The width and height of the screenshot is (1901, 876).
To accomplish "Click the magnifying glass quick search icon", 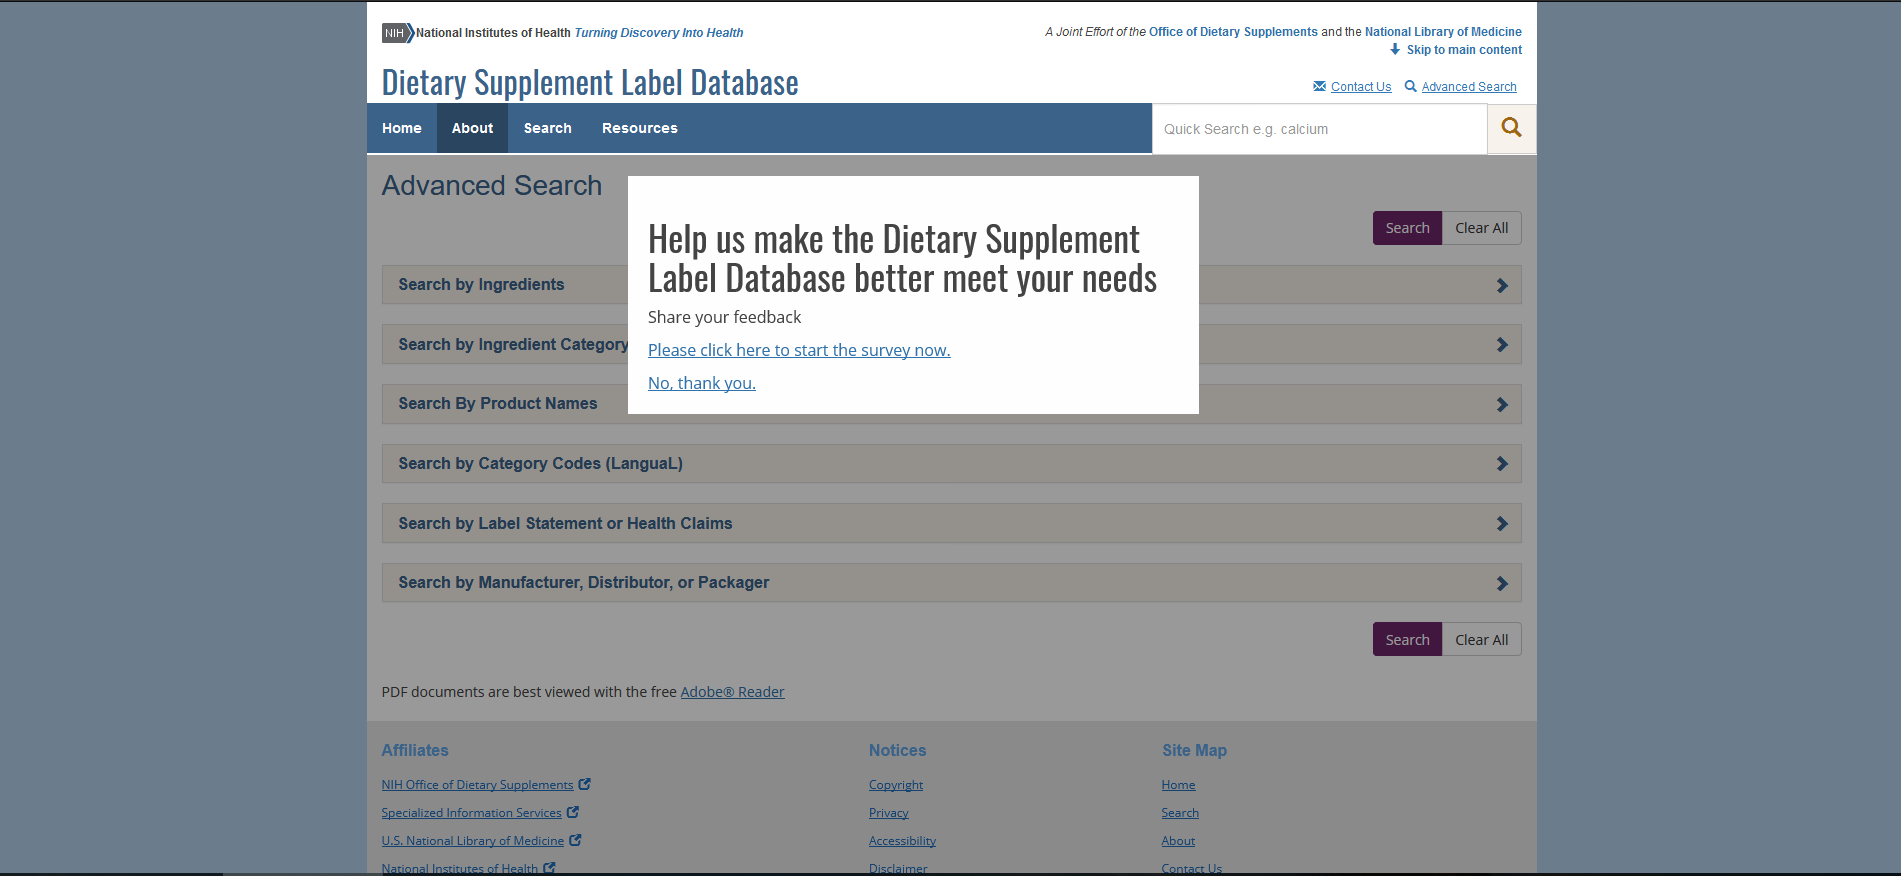I will pyautogui.click(x=1511, y=128).
